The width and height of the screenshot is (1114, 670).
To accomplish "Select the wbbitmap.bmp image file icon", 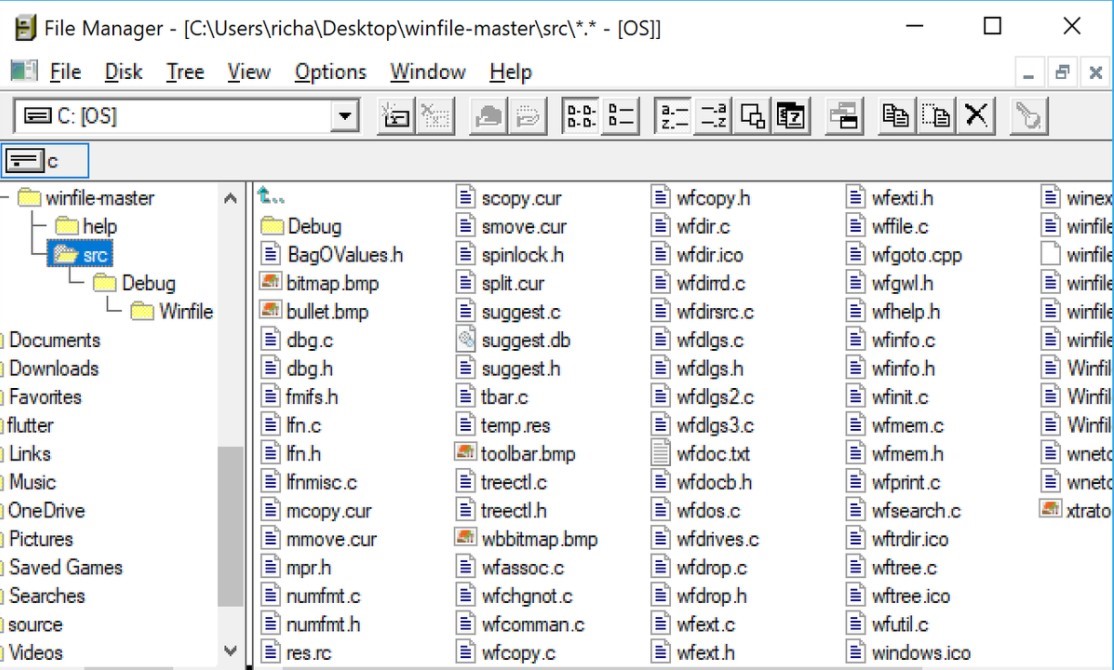I will pyautogui.click(x=465, y=538).
